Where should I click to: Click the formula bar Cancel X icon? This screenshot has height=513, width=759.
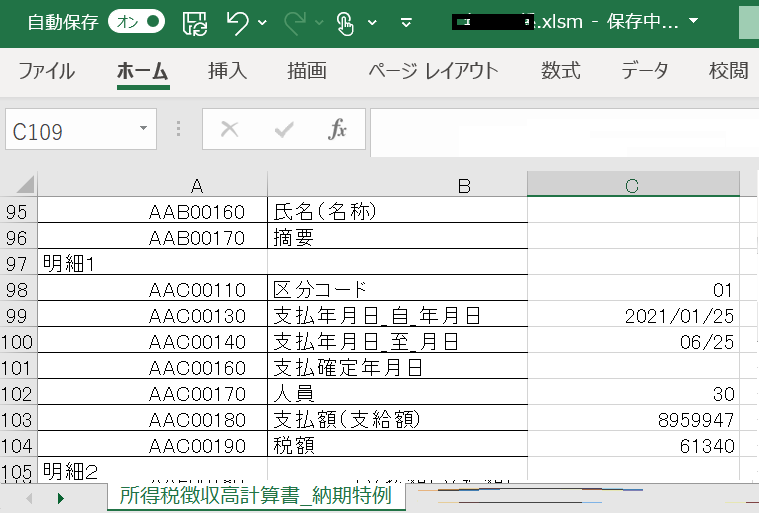tap(229, 129)
